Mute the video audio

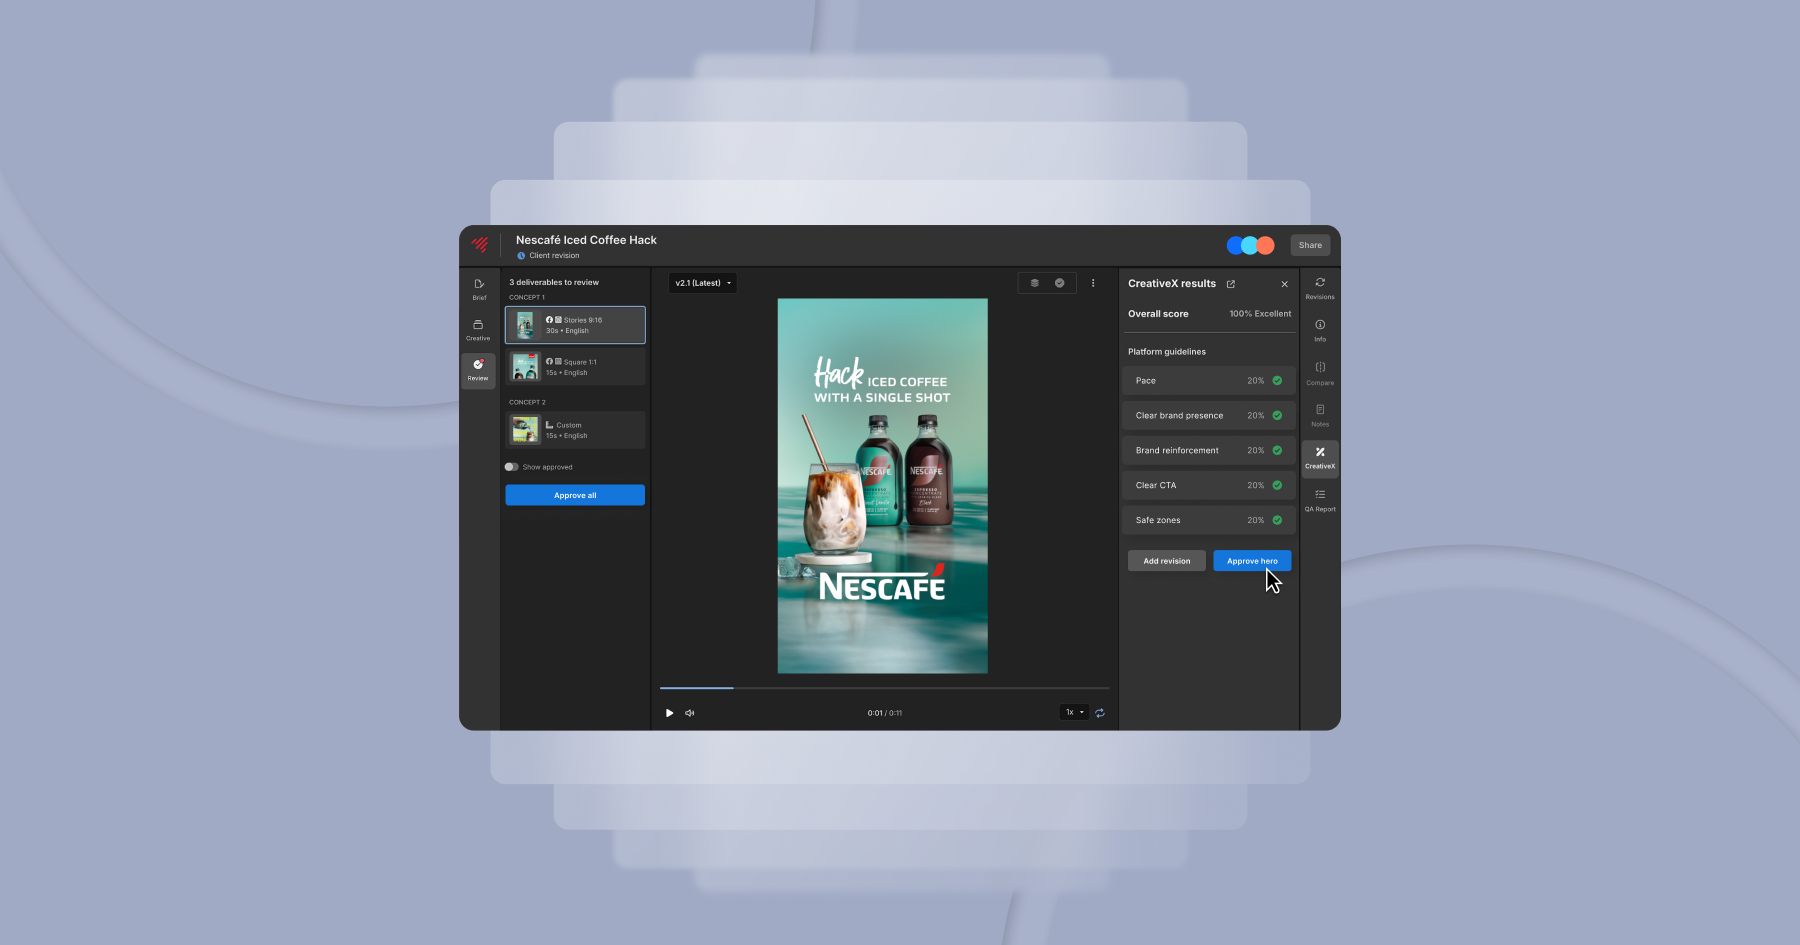click(x=689, y=713)
